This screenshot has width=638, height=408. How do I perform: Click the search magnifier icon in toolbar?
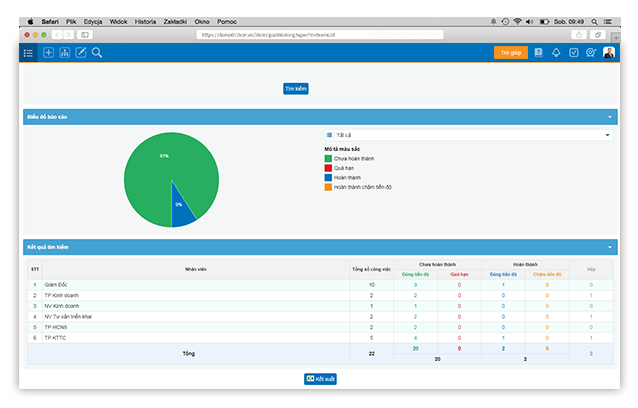pyautogui.click(x=97, y=53)
